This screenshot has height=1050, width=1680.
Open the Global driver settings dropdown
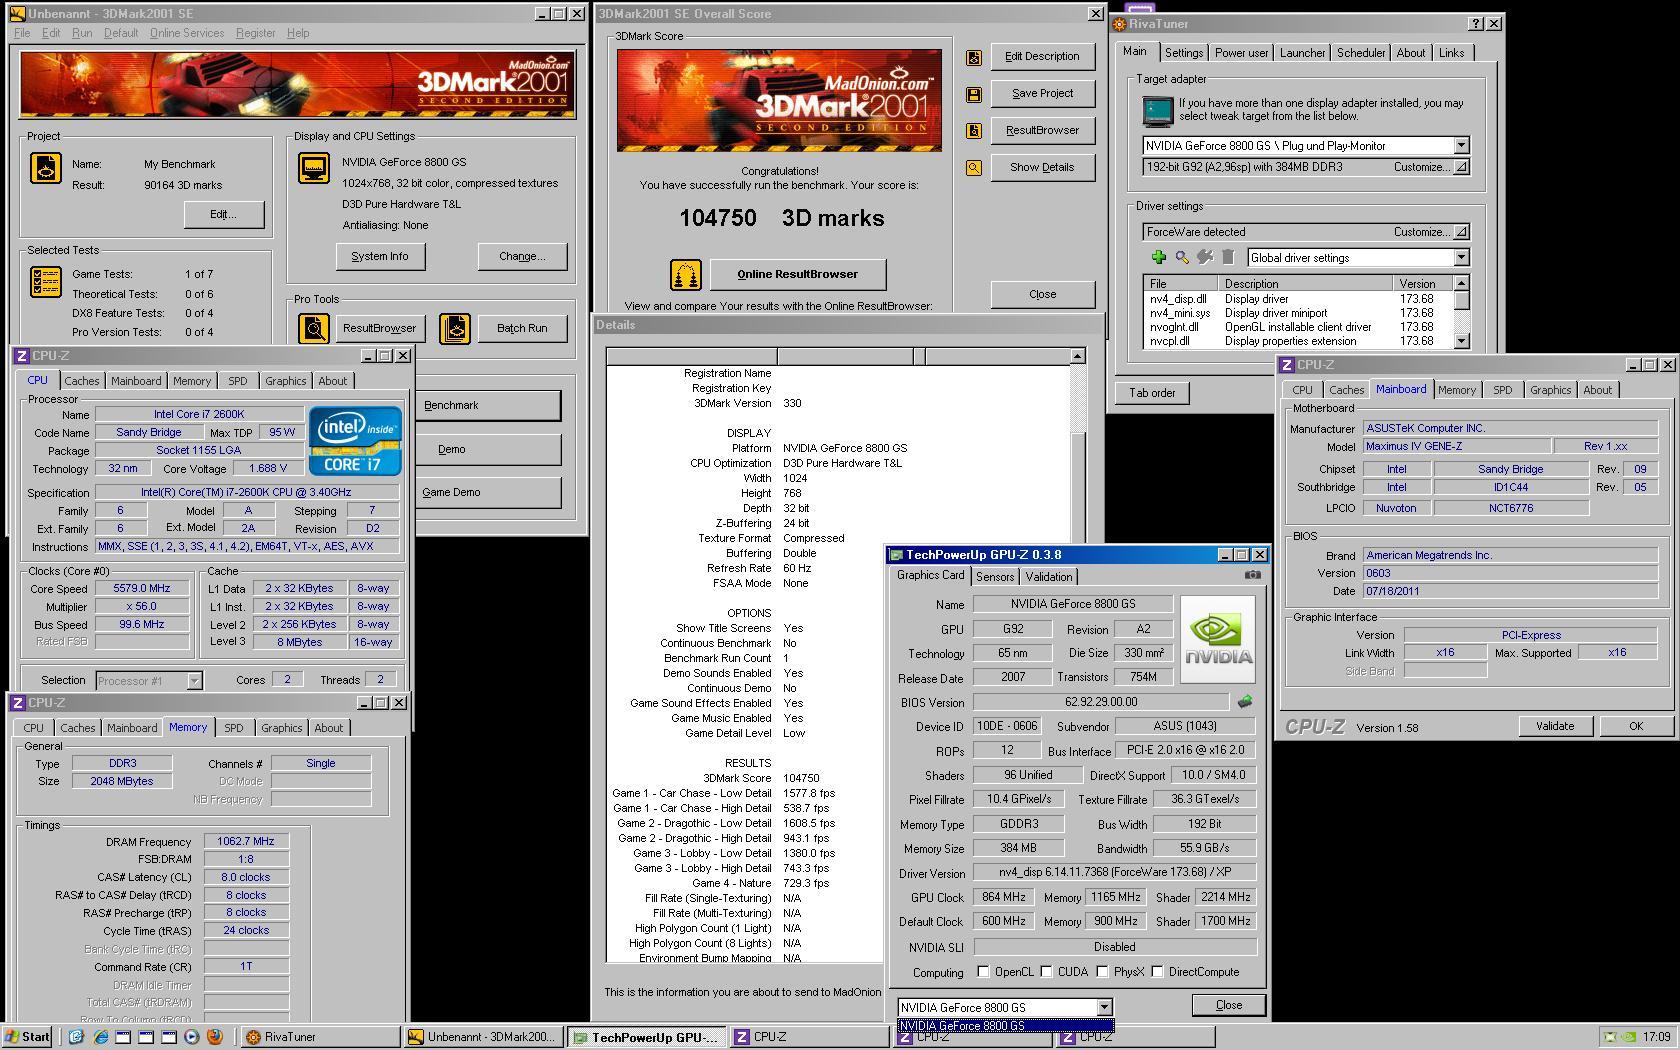(1461, 258)
